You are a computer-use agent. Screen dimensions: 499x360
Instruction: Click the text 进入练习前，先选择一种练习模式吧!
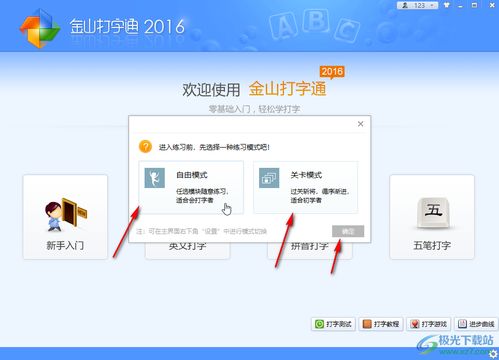(214, 147)
